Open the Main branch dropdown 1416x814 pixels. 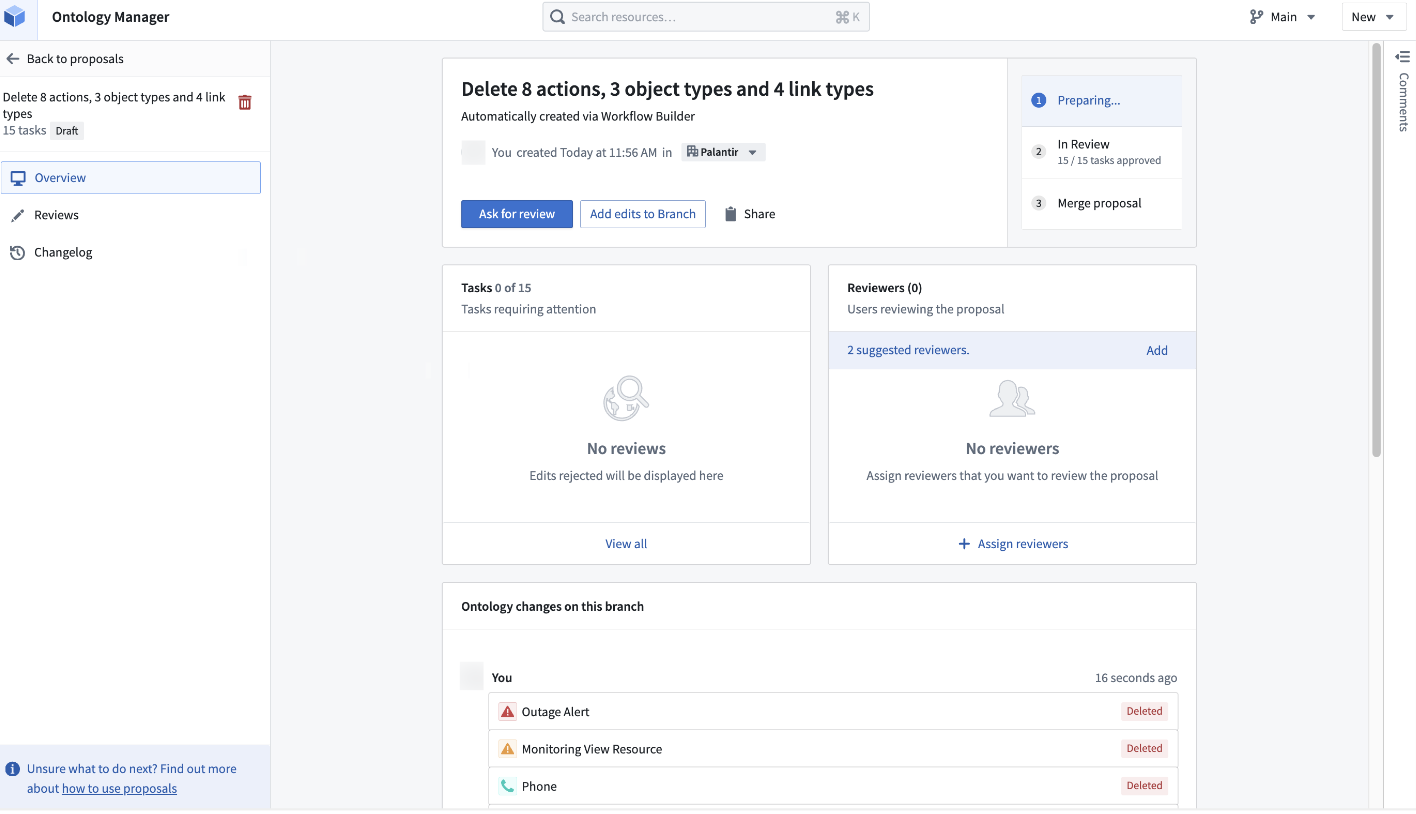(1283, 17)
